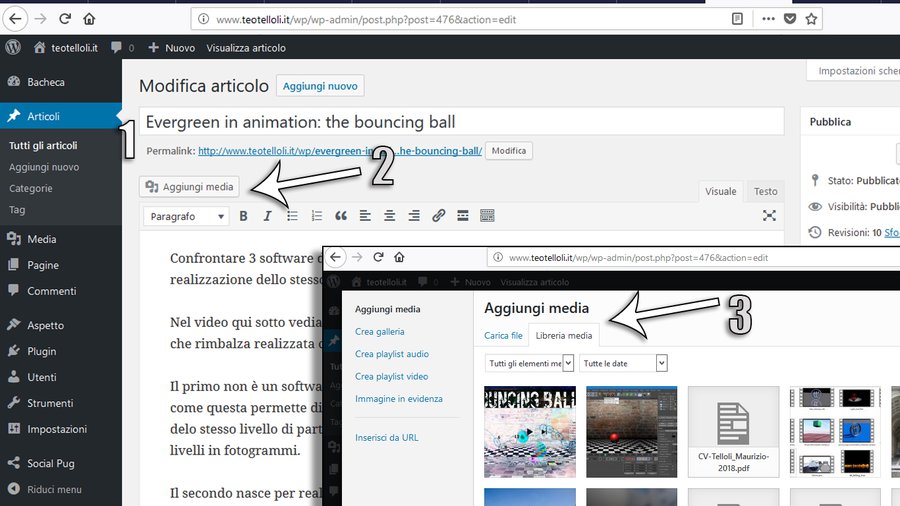Screen dimensions: 900x506
Task: Insert a blockquote using the quote icon
Action: [x=341, y=216]
